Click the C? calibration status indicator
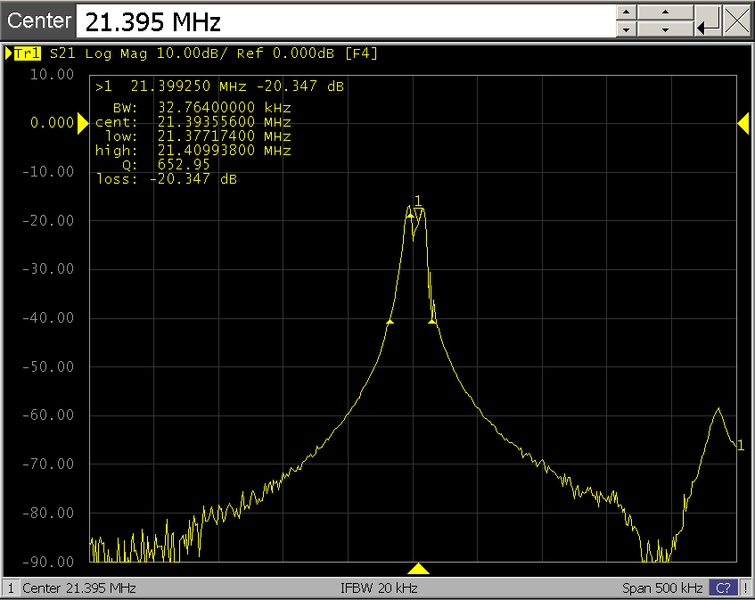755x600 pixels. 721,587
